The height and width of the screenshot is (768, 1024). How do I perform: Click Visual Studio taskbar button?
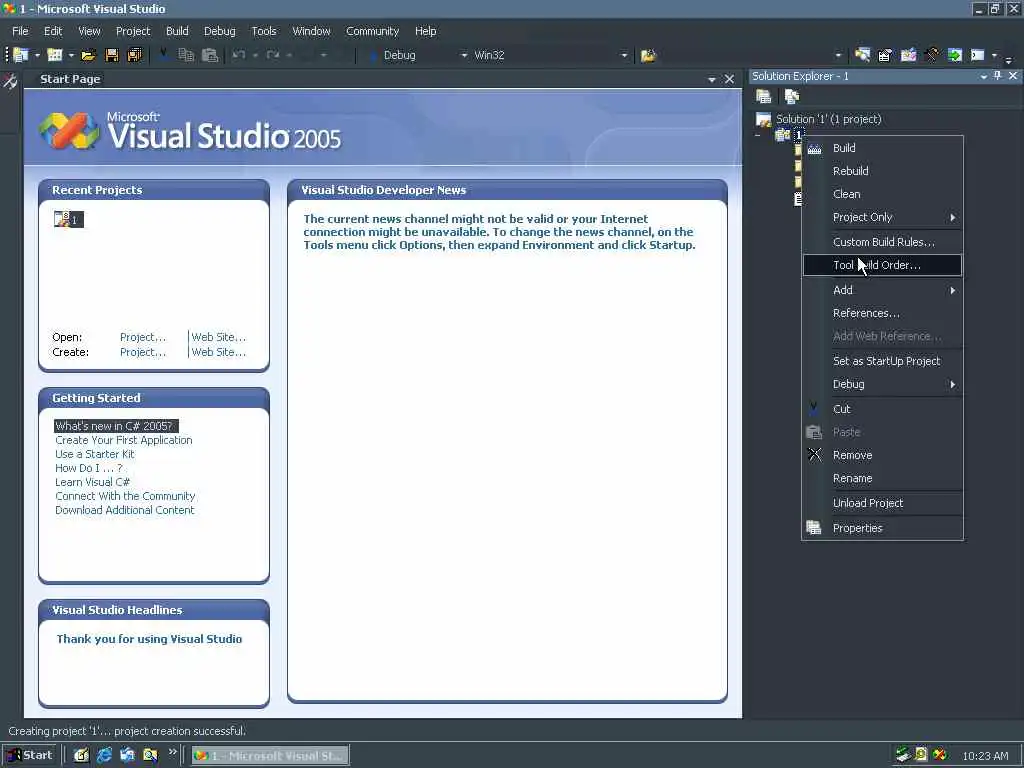pos(270,756)
